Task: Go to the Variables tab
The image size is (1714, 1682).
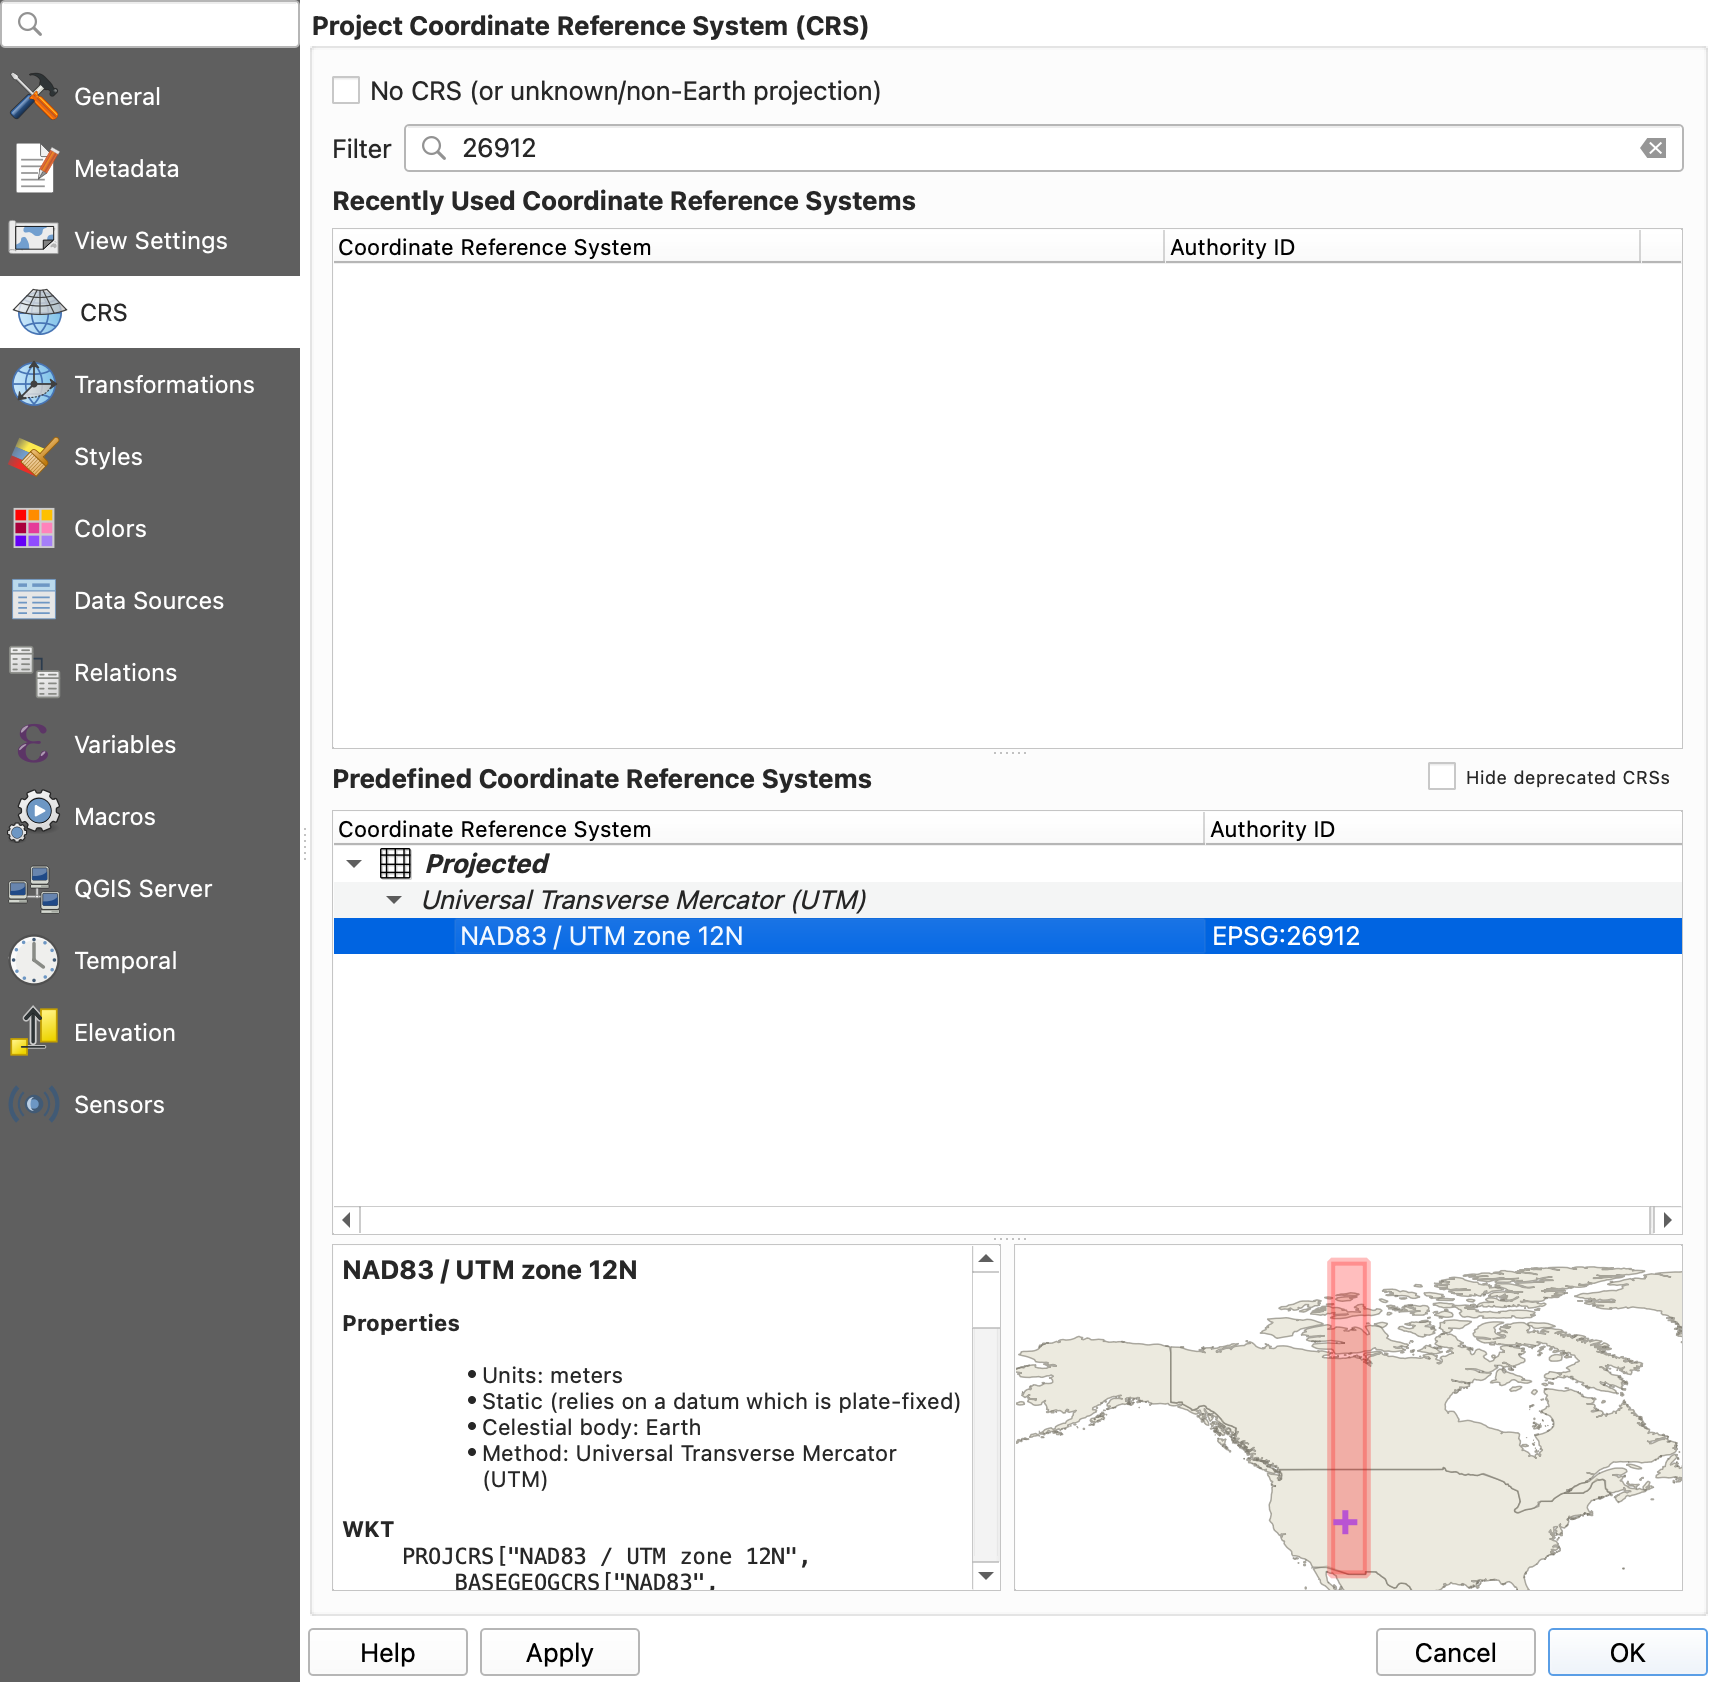Action: click(x=150, y=744)
